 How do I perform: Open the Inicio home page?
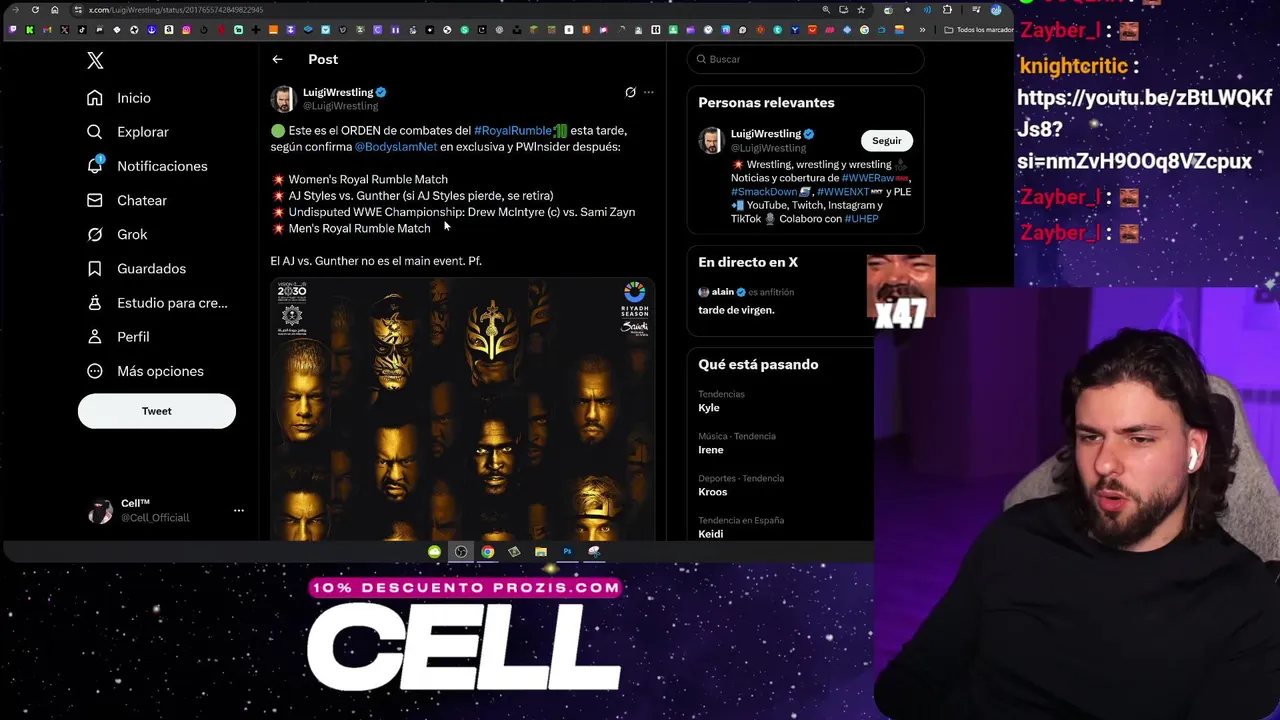119,98
